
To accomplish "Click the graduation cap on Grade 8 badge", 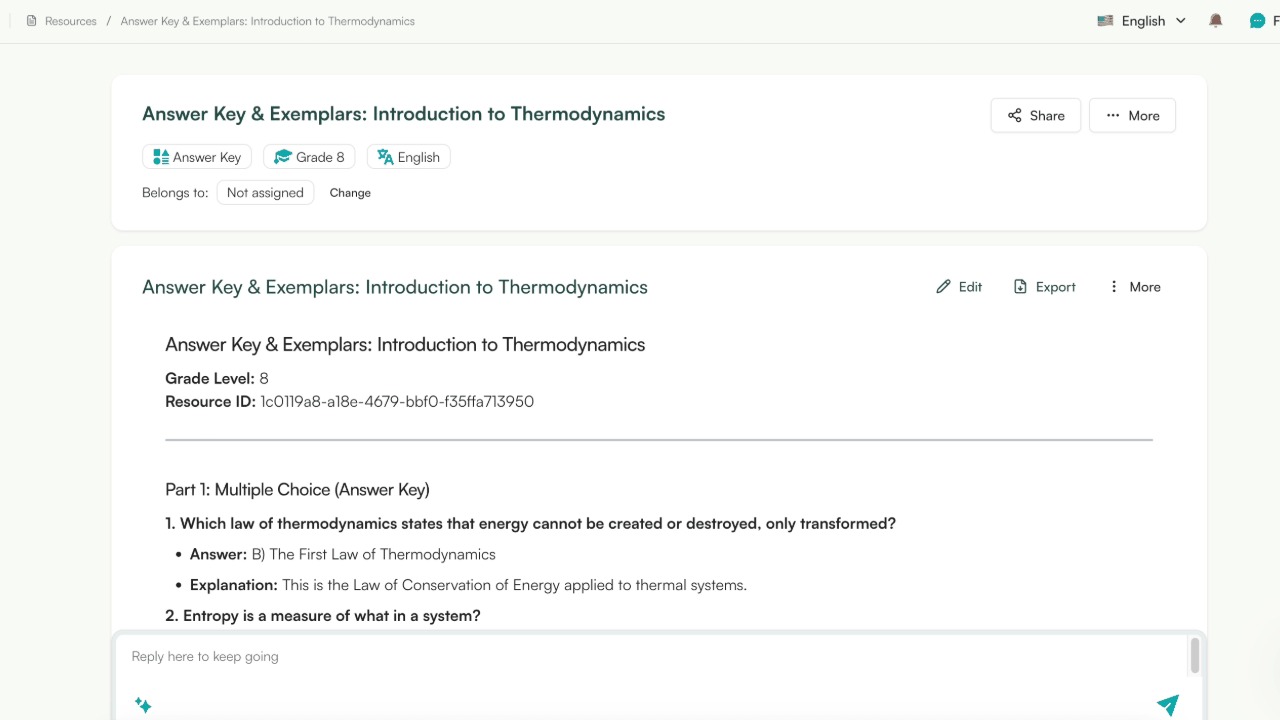I will 283,156.
